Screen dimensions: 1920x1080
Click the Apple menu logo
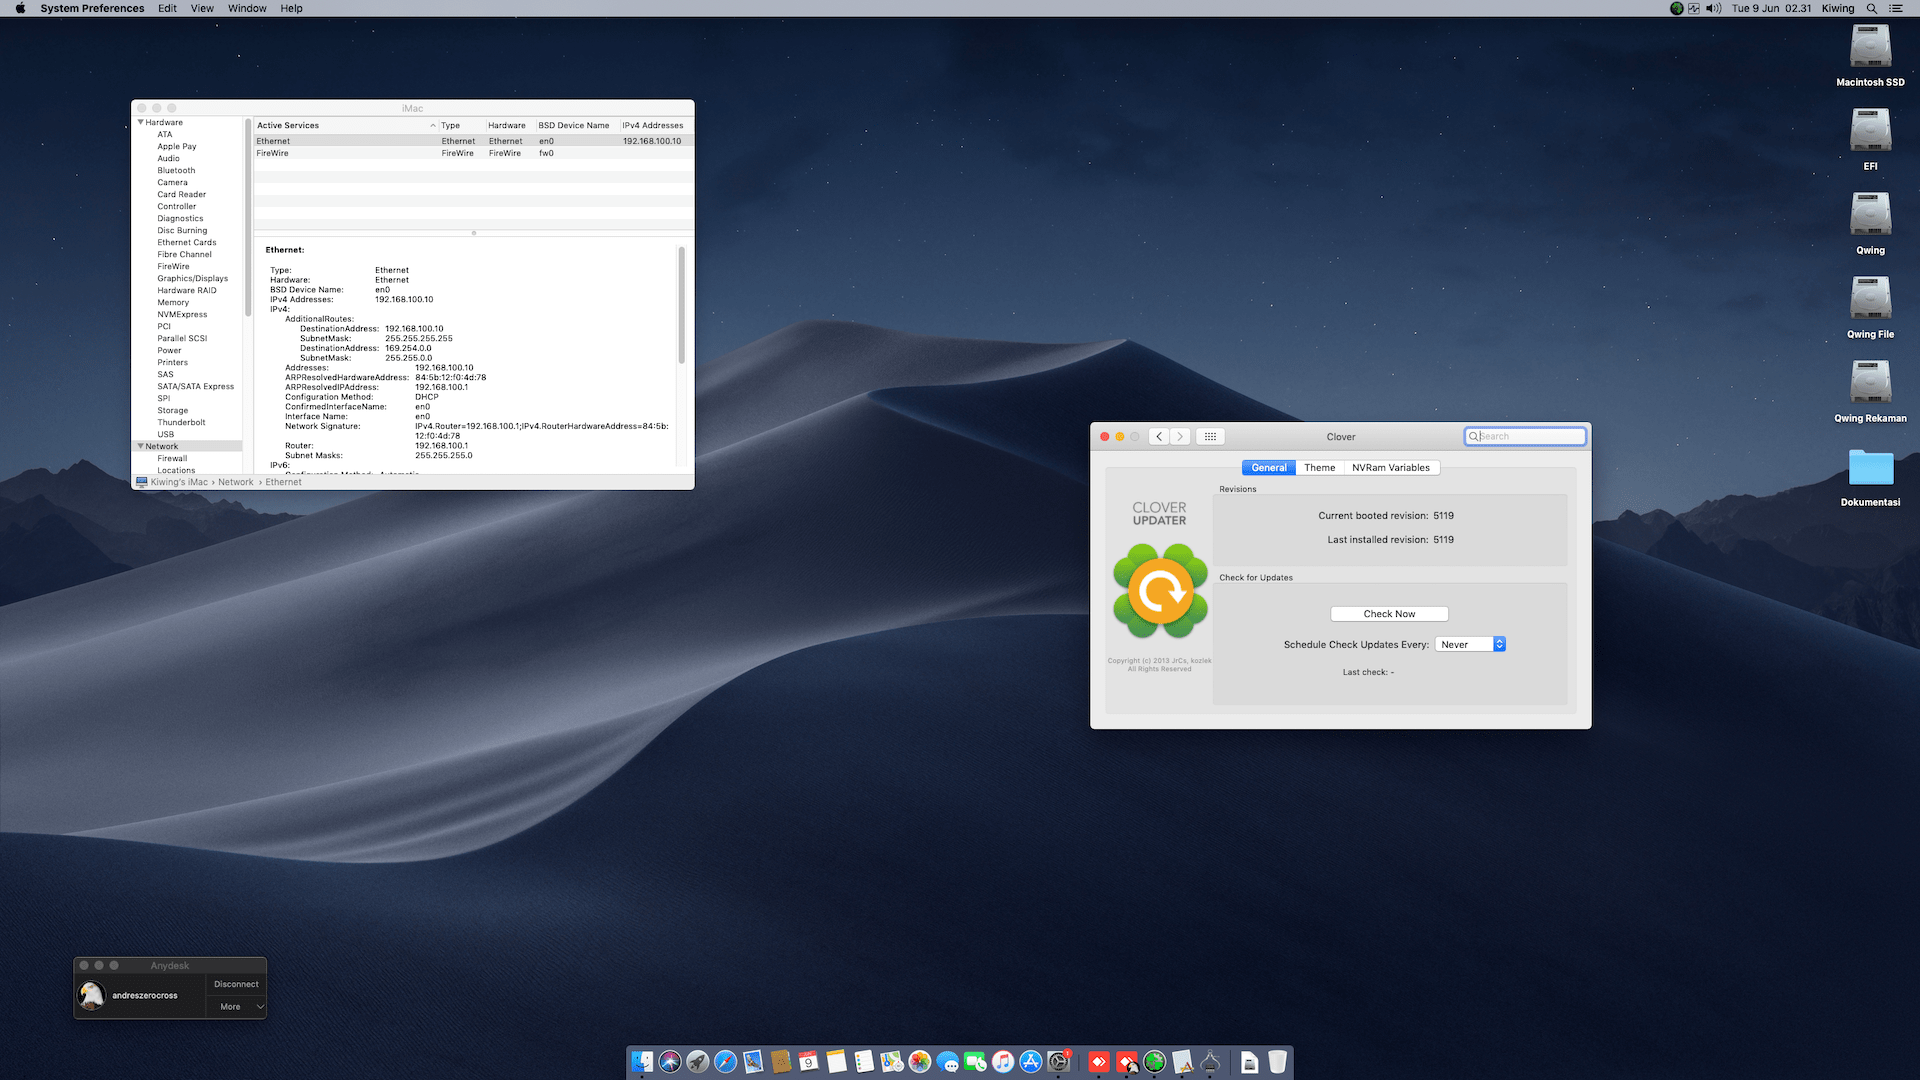click(20, 8)
